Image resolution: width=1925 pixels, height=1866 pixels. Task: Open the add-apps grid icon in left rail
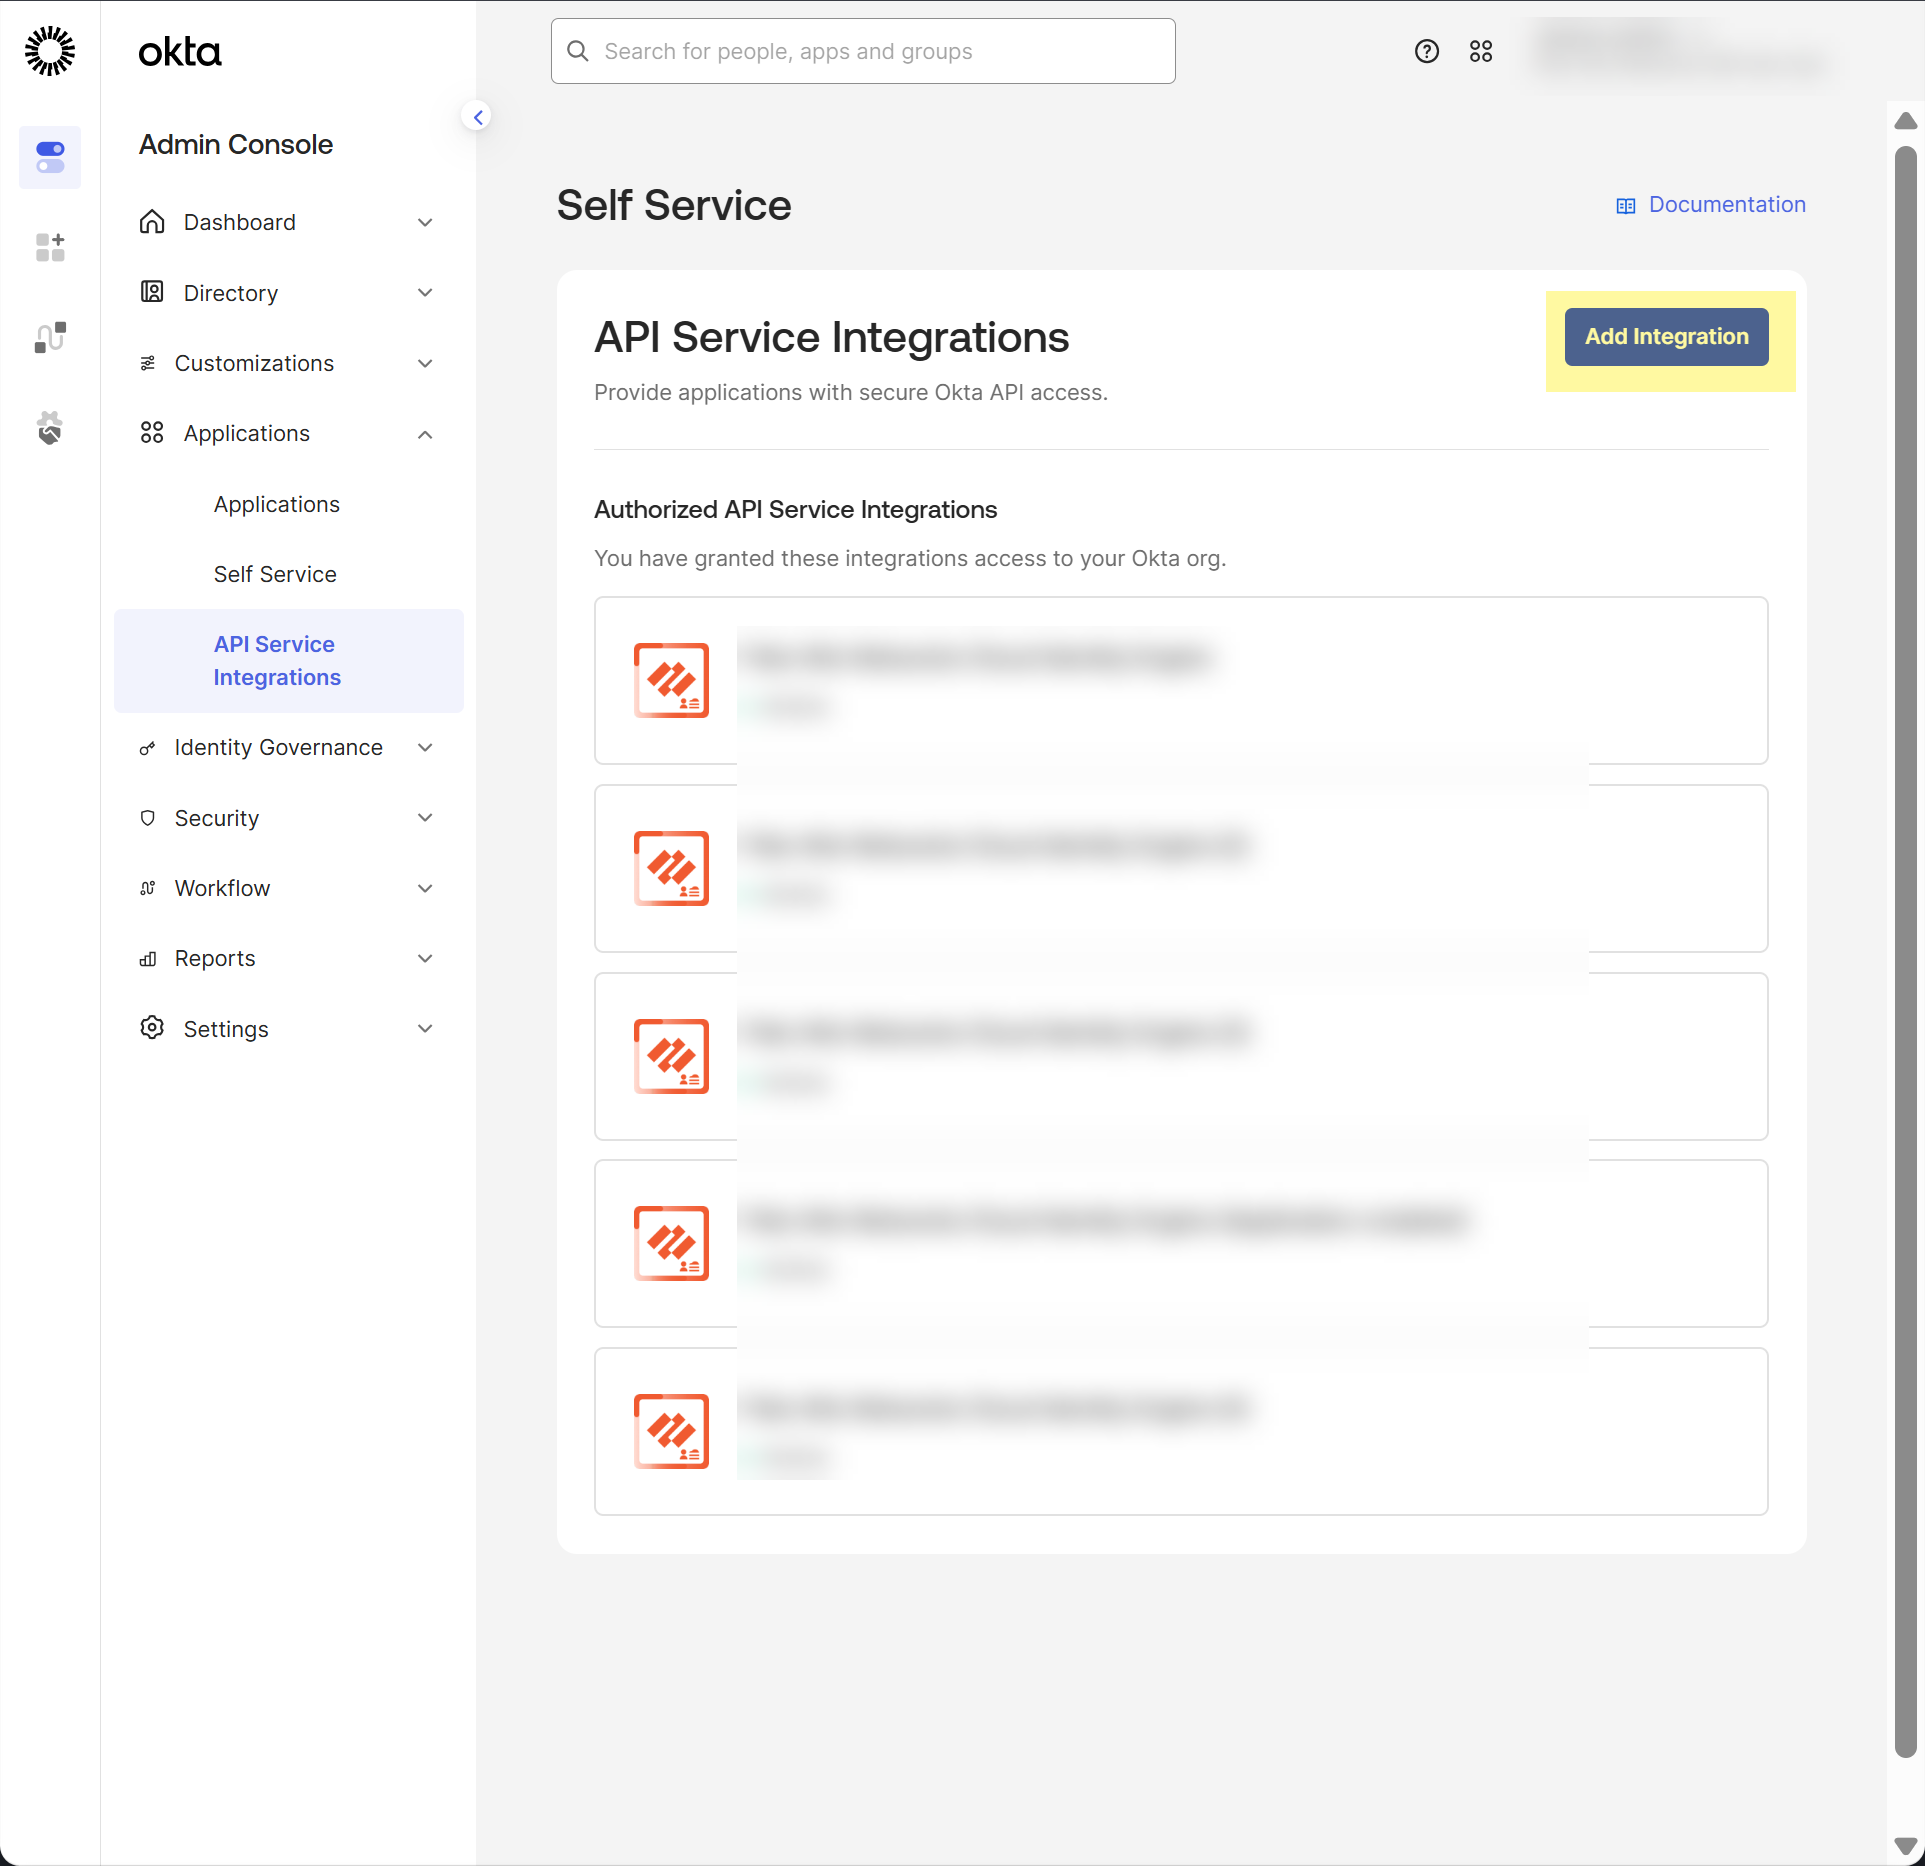tap(50, 247)
